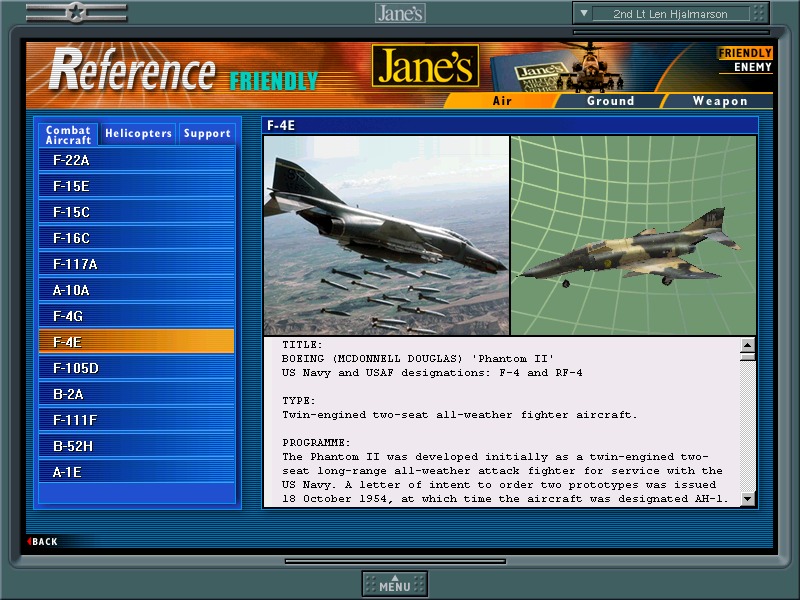The width and height of the screenshot is (800, 600).
Task: Select the Helicopters tab
Action: [138, 133]
